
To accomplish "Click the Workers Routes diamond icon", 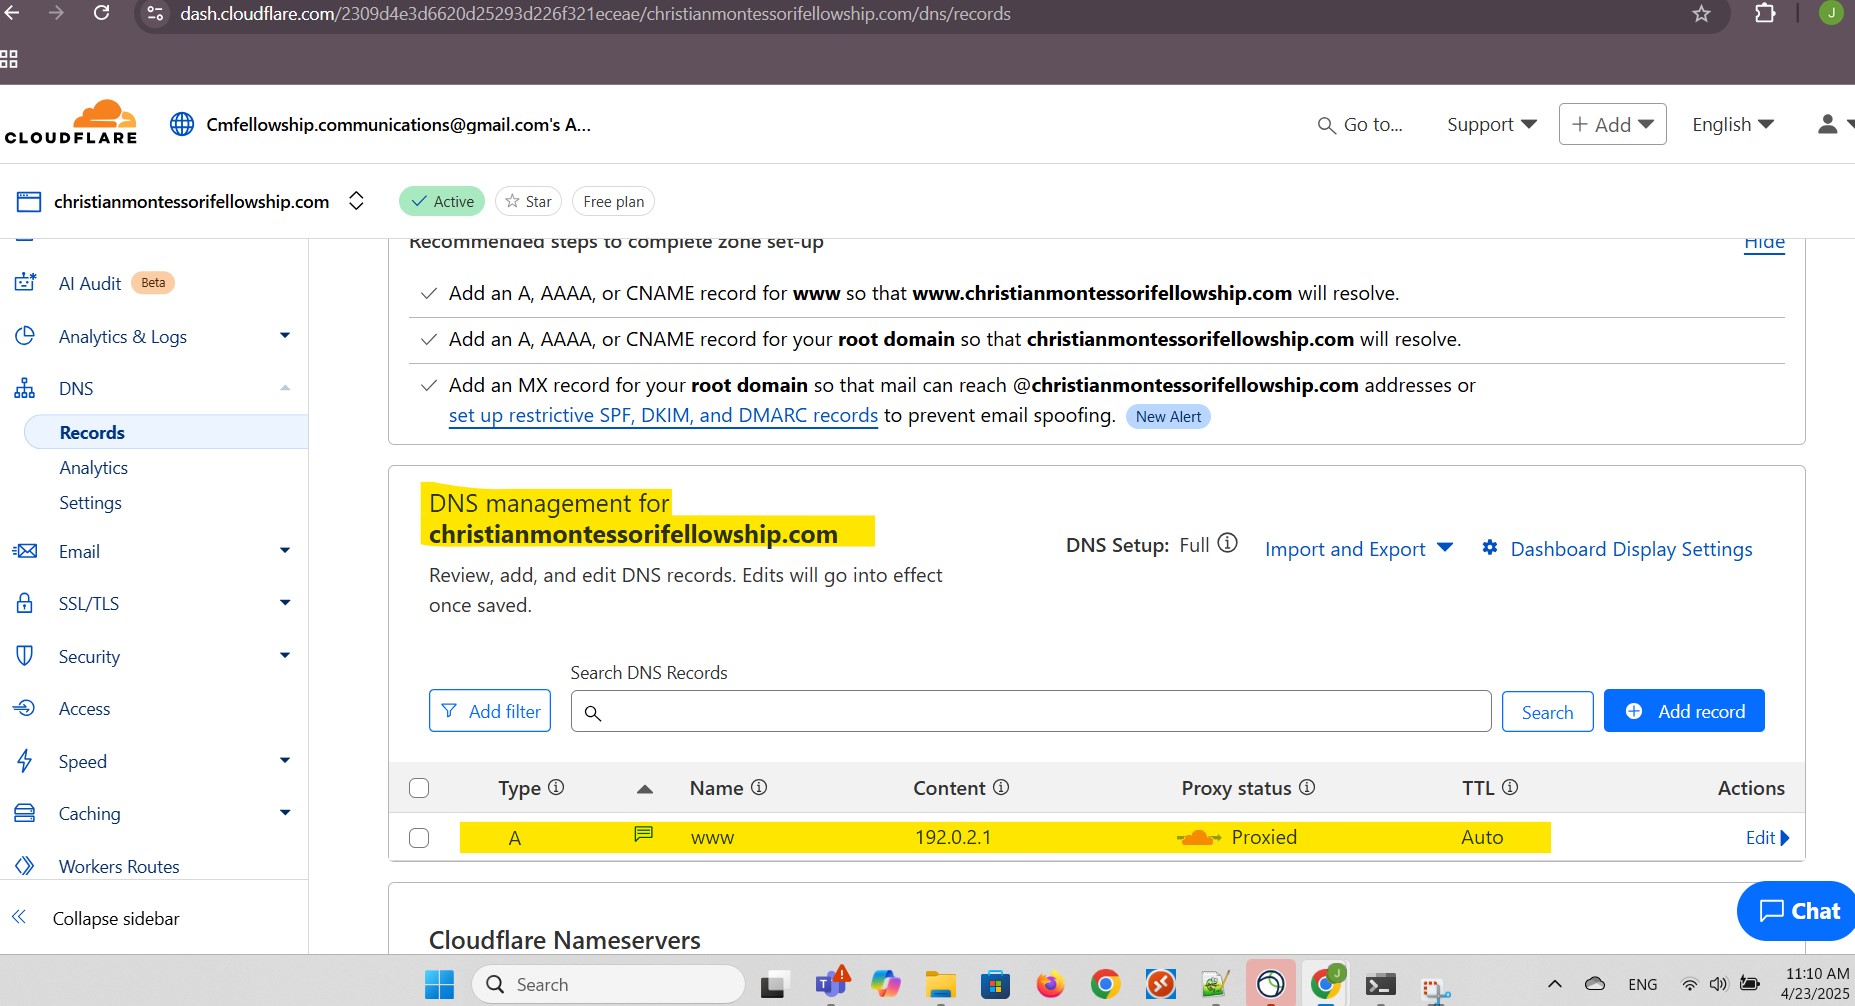I will coord(25,866).
